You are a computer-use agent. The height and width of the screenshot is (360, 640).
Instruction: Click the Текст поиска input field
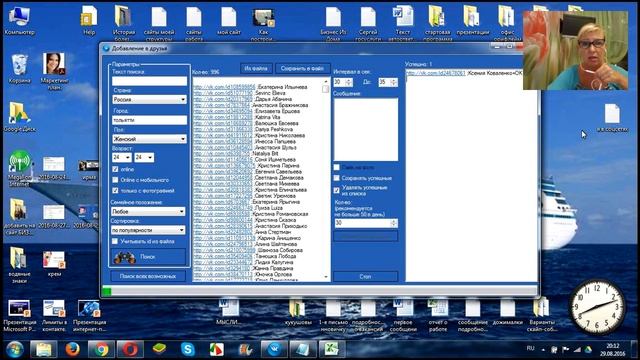coord(149,81)
